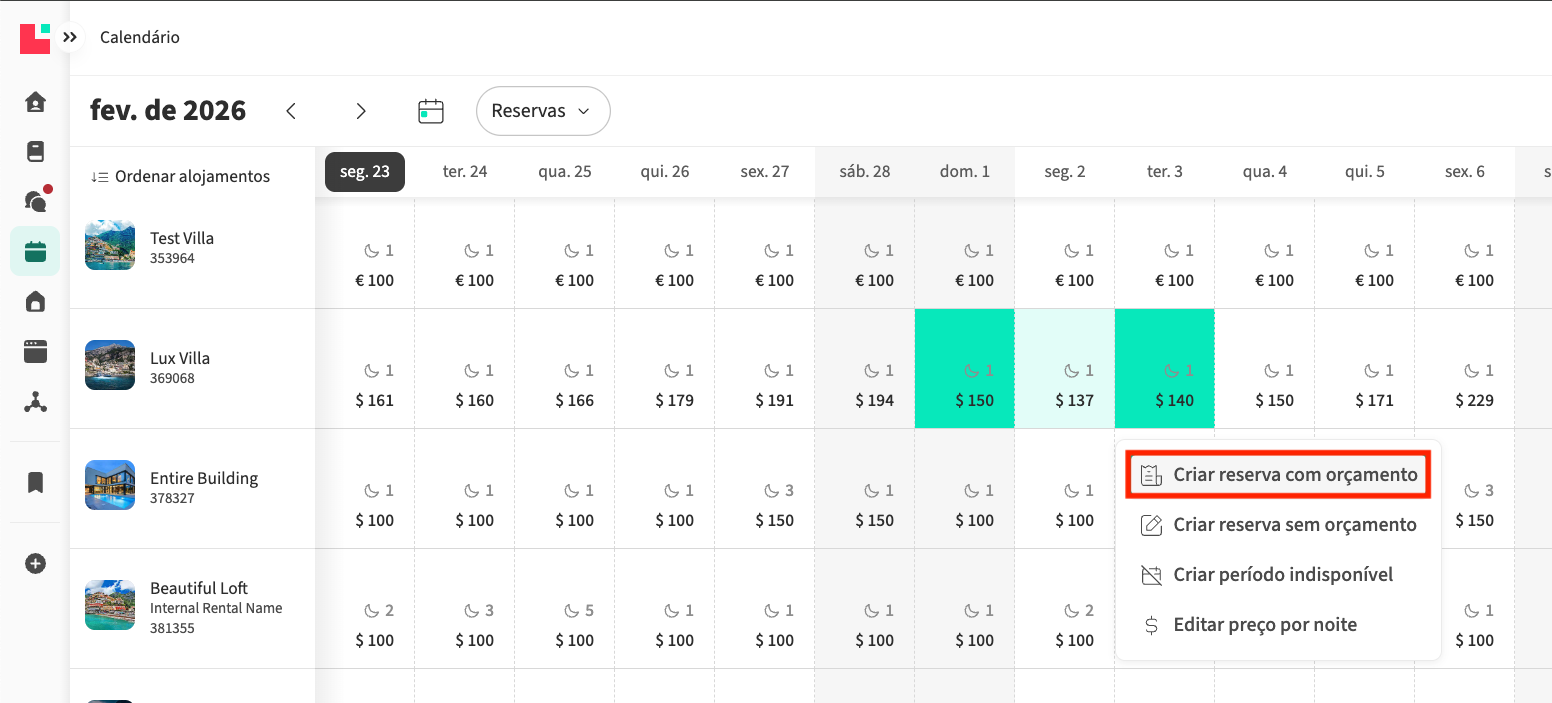Open the integrations network icon in sidebar

click(35, 402)
